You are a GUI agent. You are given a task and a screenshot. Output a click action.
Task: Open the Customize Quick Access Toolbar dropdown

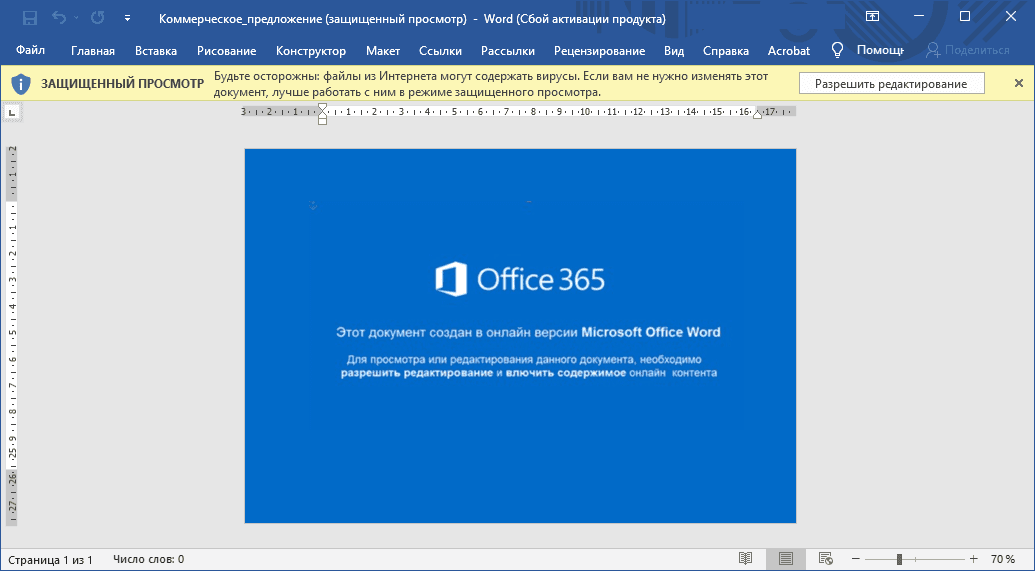127,19
